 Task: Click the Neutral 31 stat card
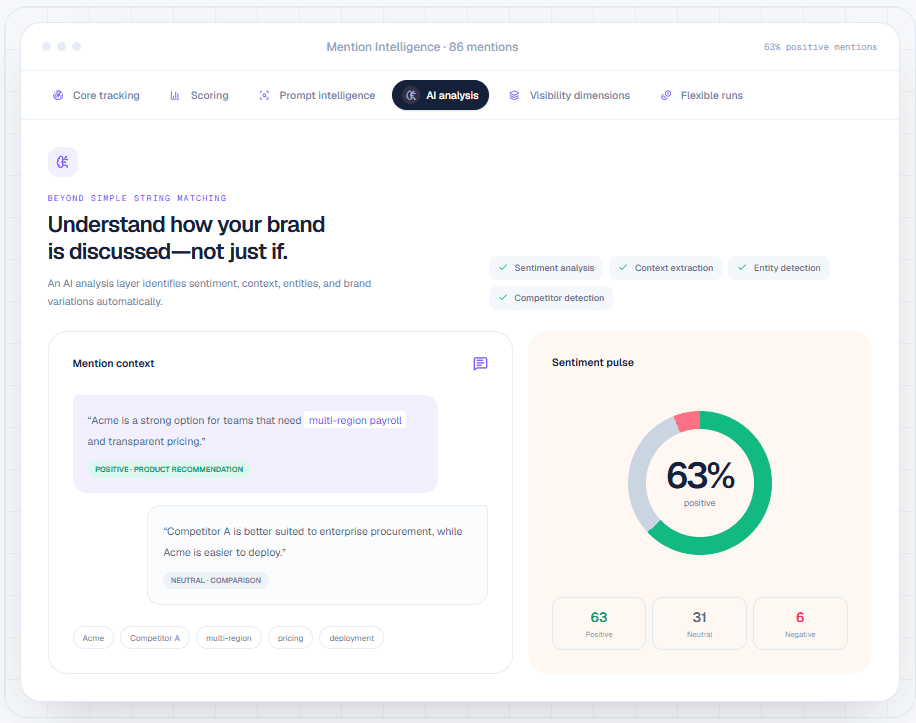(x=699, y=623)
